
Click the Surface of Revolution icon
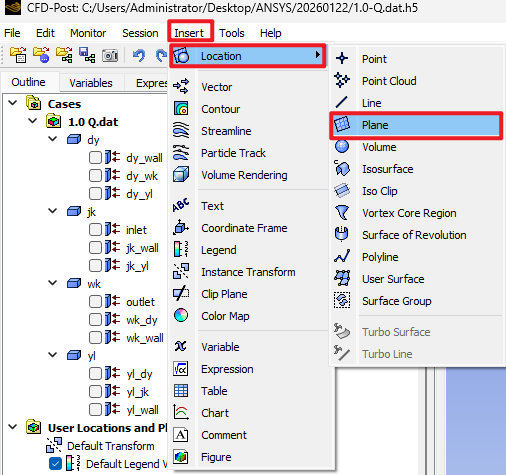(x=342, y=234)
